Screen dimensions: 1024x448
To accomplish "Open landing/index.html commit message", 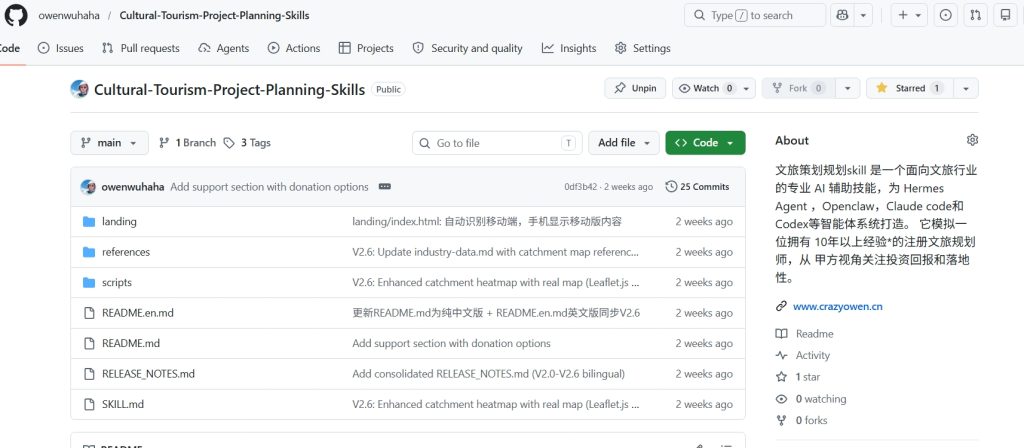I will [487, 221].
